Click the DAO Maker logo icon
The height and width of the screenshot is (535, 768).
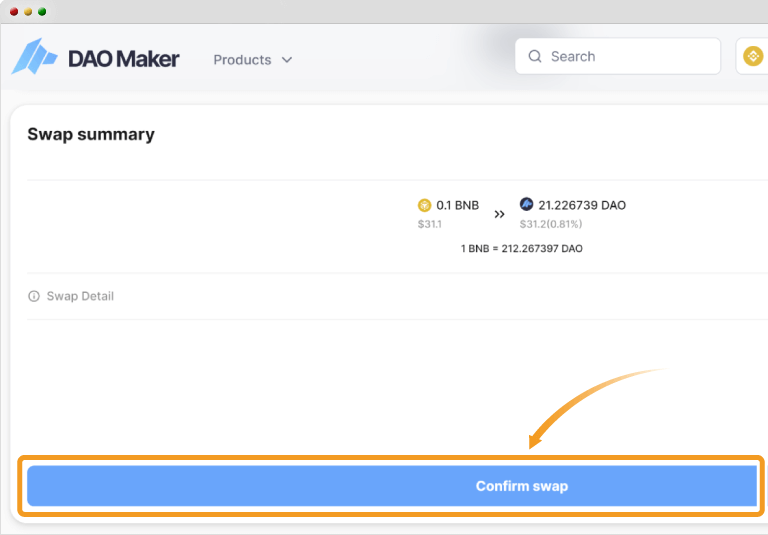point(34,57)
